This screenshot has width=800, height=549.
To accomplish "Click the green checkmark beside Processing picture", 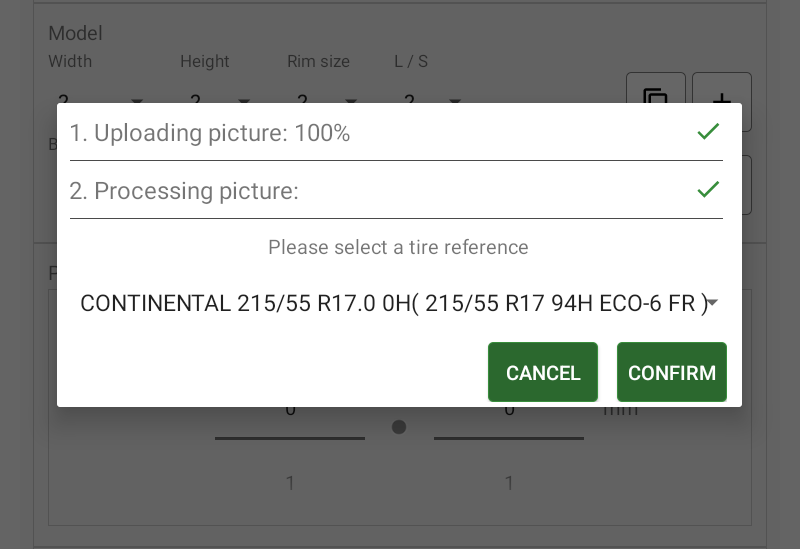I will point(708,190).
